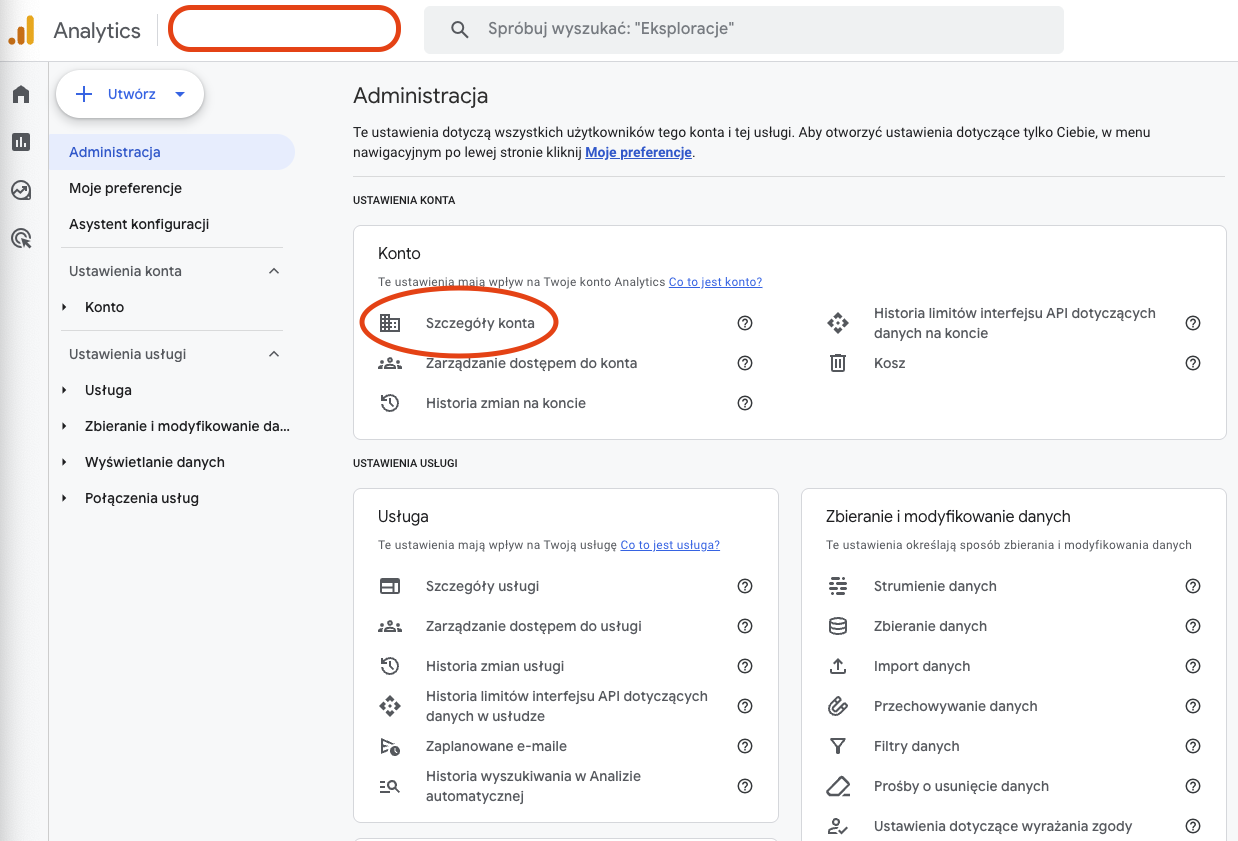1238x841 pixels.
Task: Collapse the Ustawienia usługi section chevron
Action: pyautogui.click(x=274, y=353)
